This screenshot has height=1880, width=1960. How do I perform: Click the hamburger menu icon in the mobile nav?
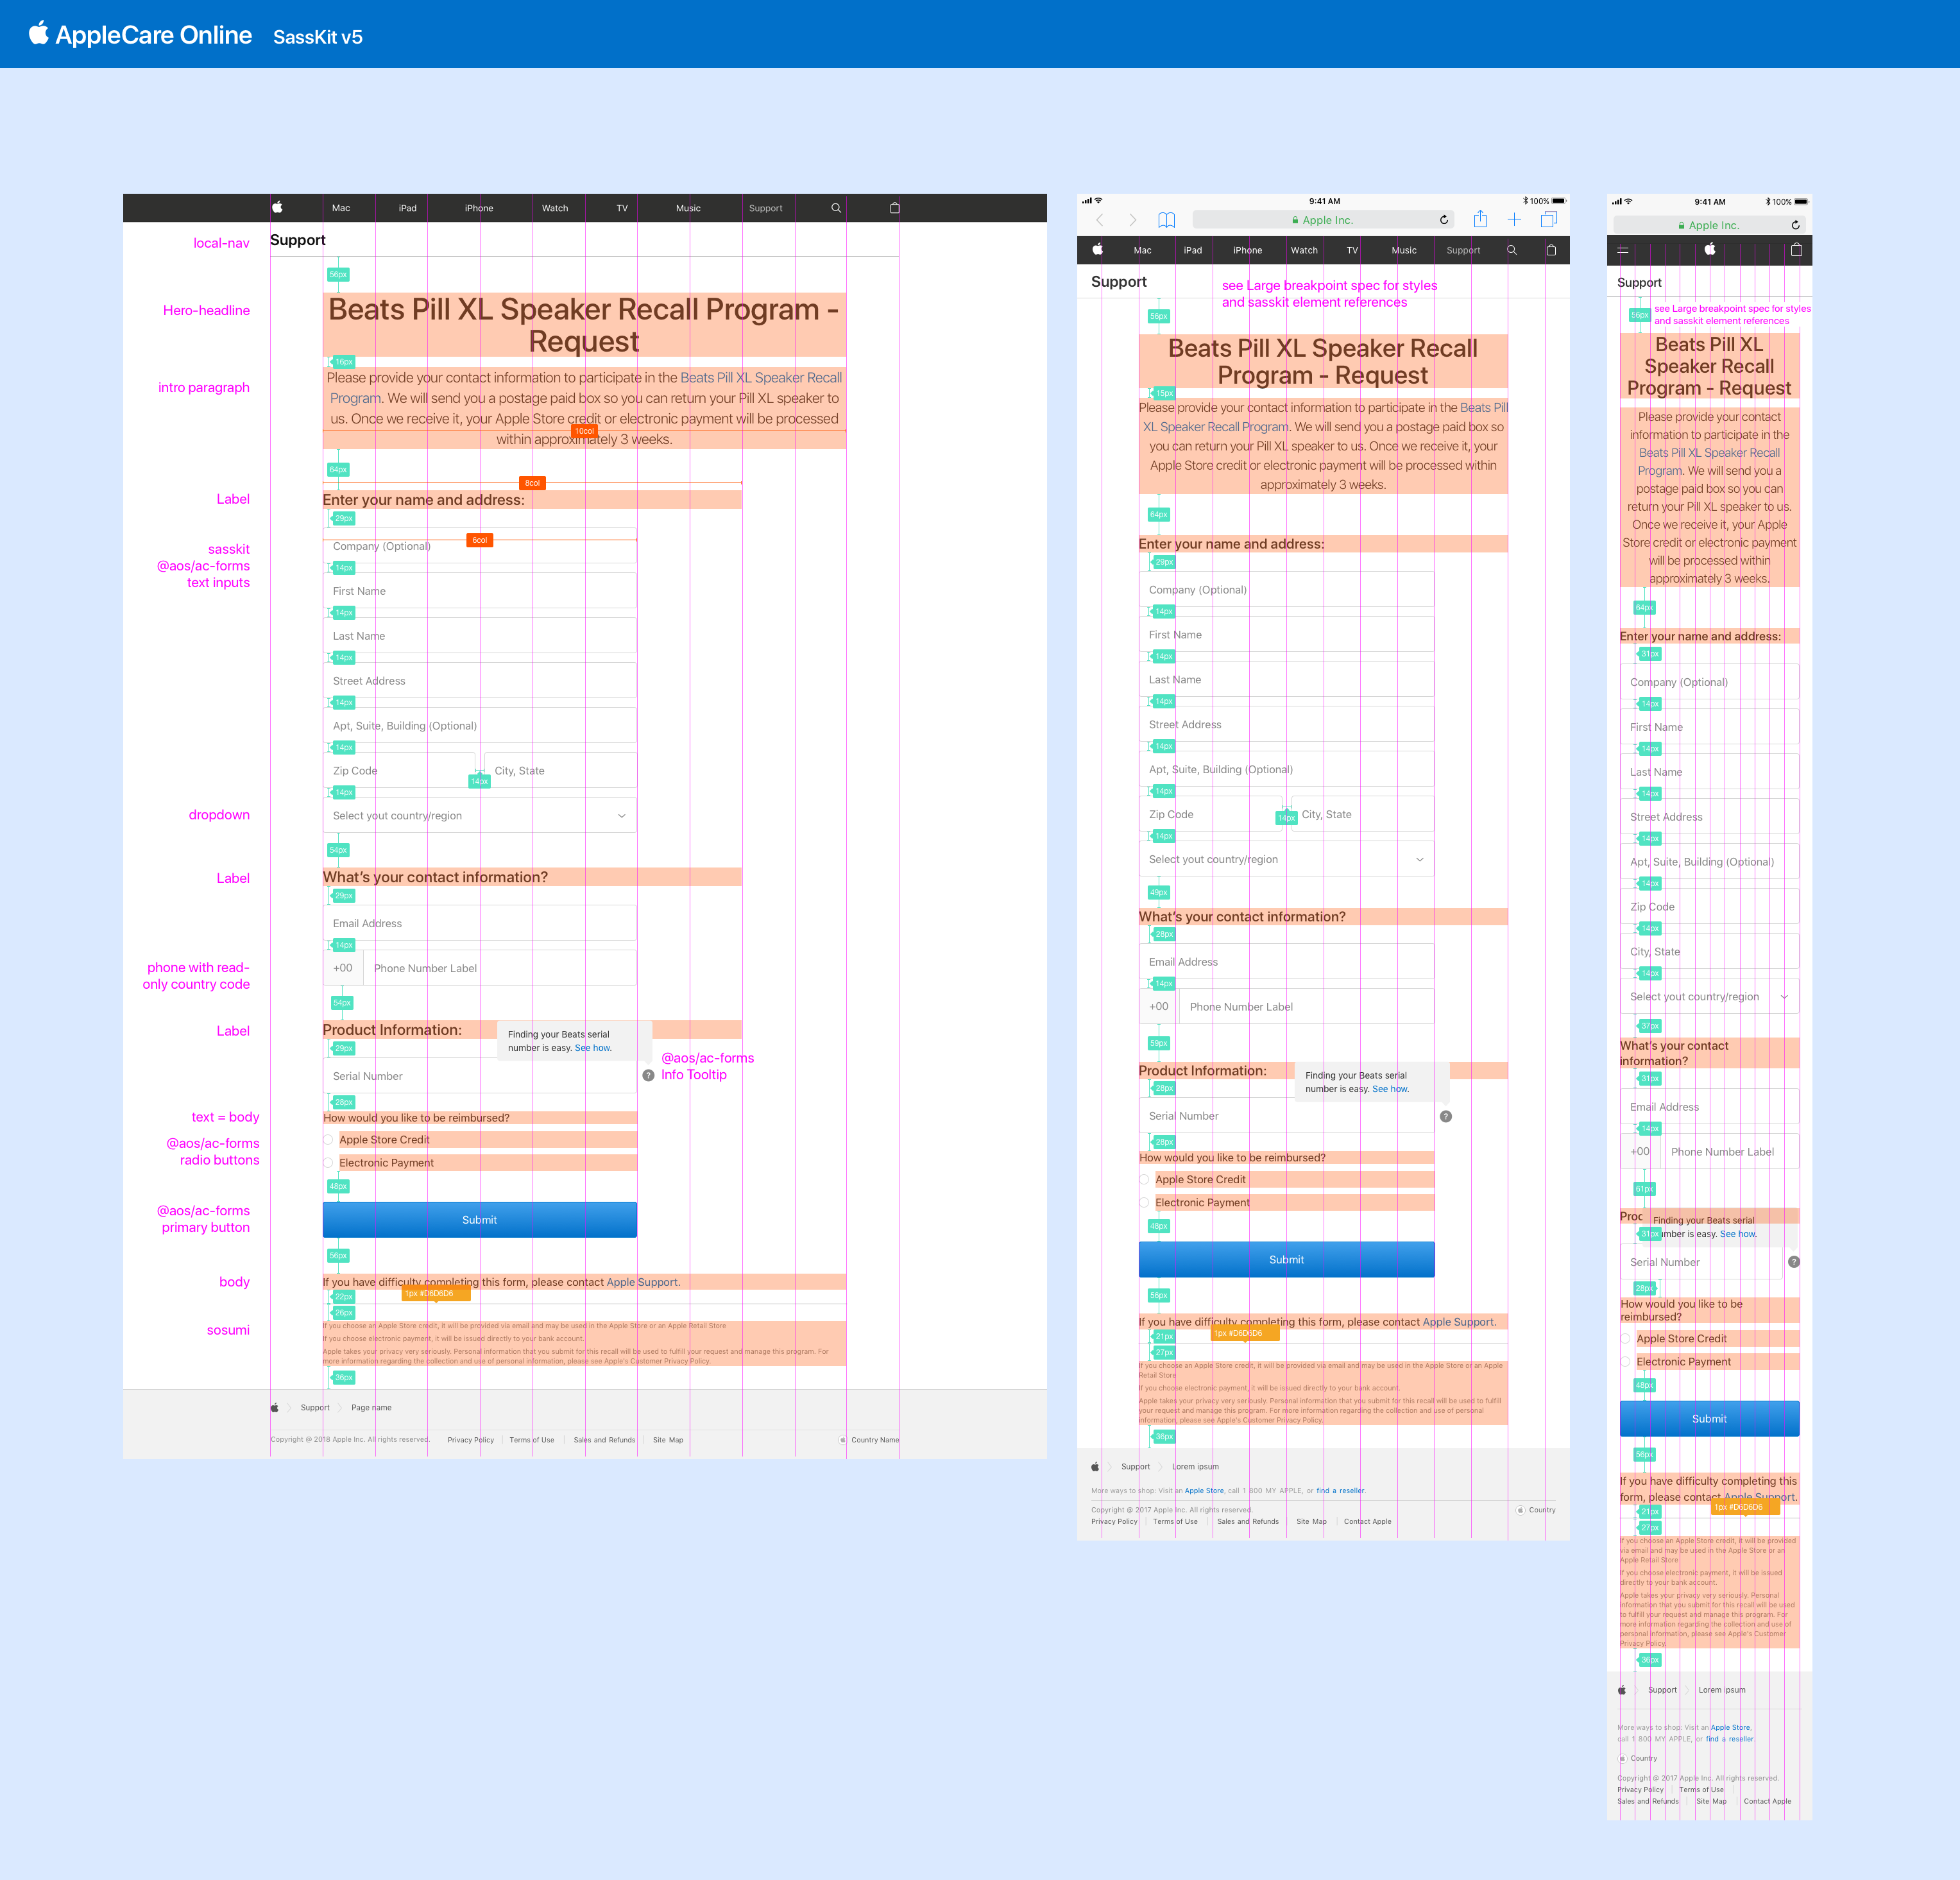click(1623, 250)
